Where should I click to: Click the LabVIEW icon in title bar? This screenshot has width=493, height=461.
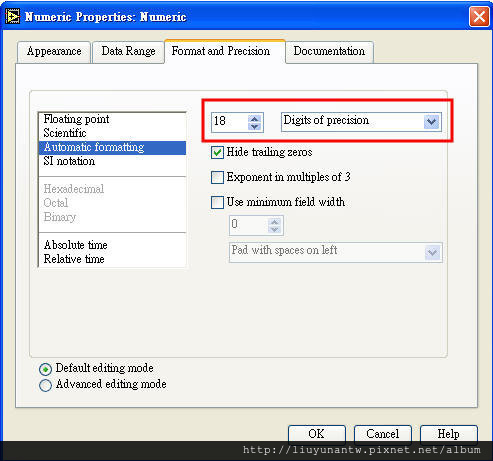(x=12, y=17)
